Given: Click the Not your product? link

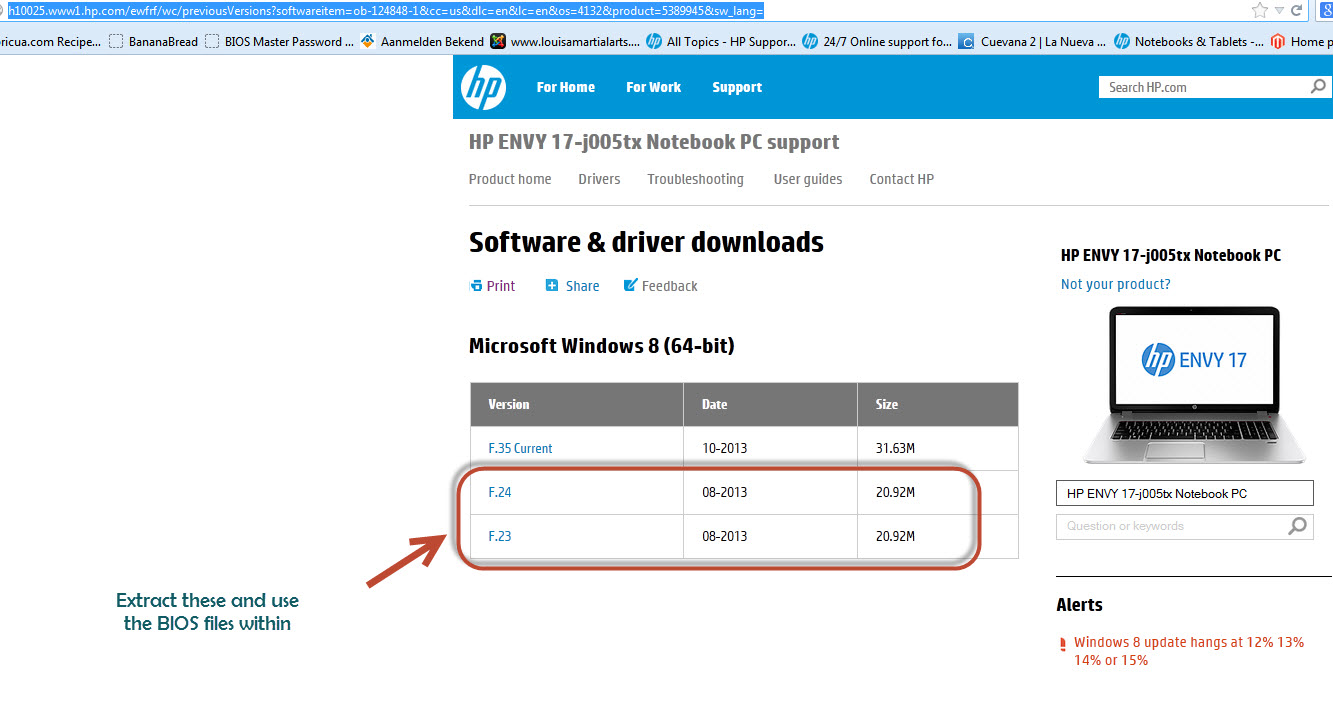Looking at the screenshot, I should (x=1115, y=284).
